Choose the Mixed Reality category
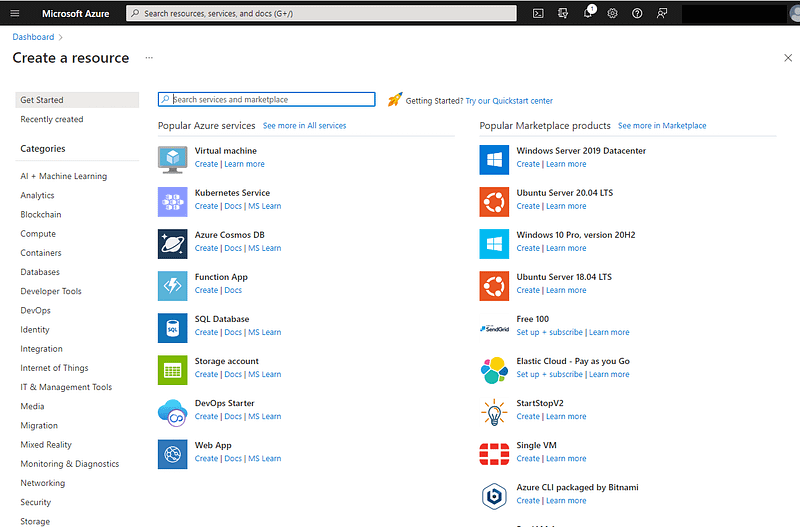The image size is (800, 527). 46,445
